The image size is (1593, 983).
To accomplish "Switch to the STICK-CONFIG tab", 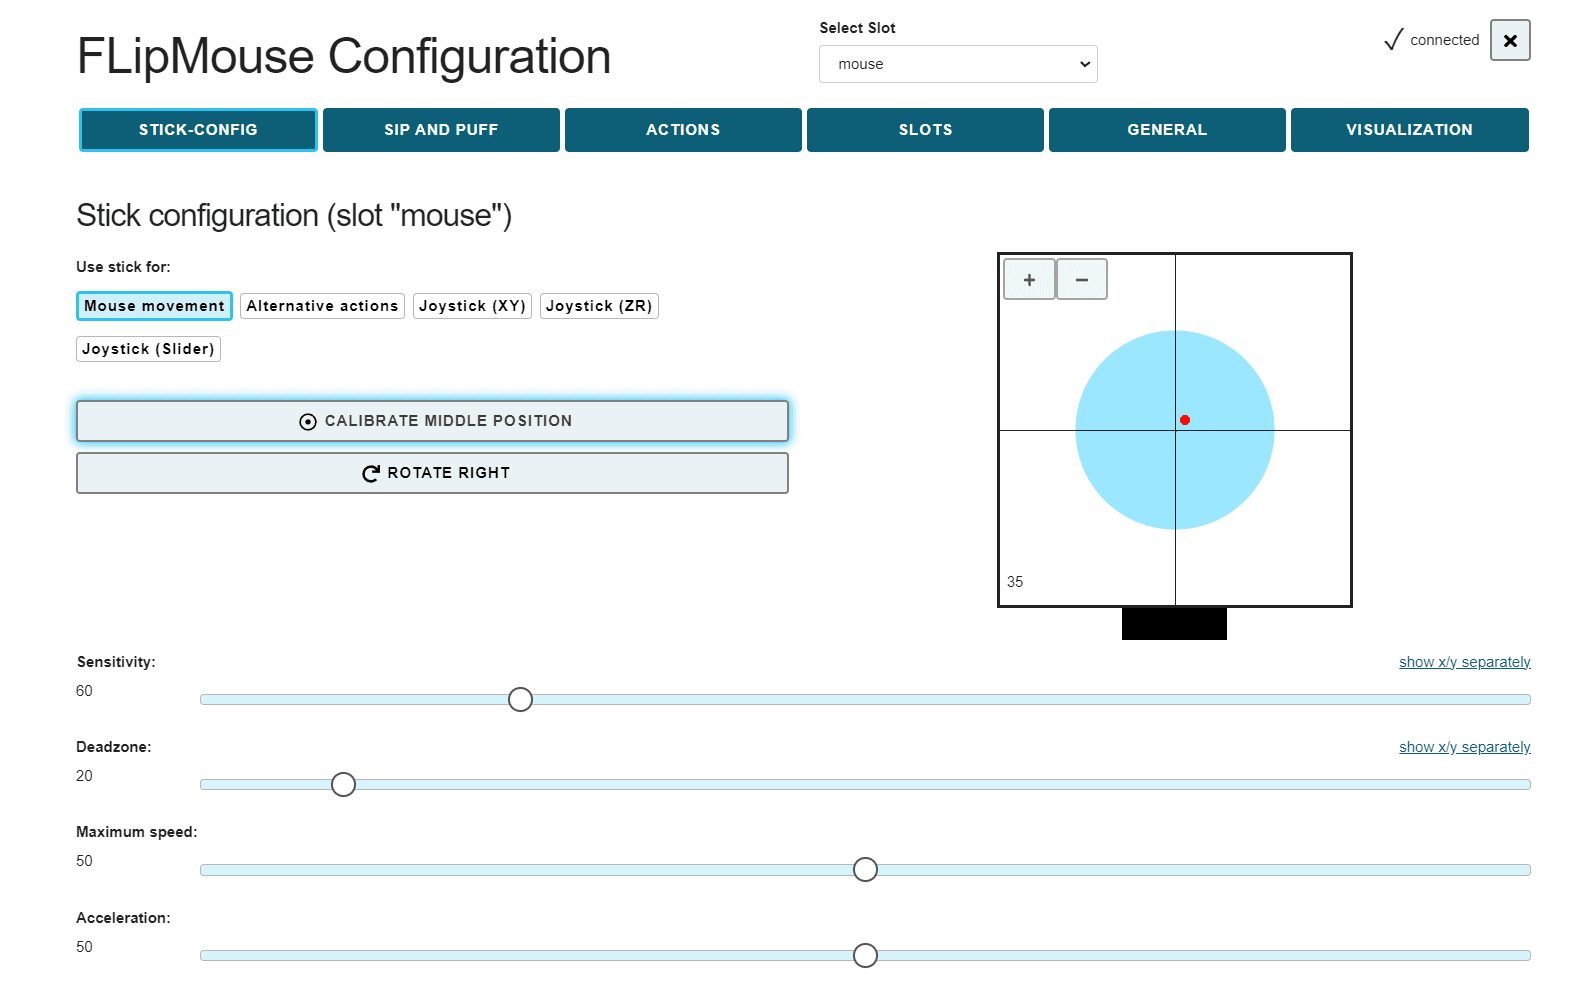I will click(198, 130).
